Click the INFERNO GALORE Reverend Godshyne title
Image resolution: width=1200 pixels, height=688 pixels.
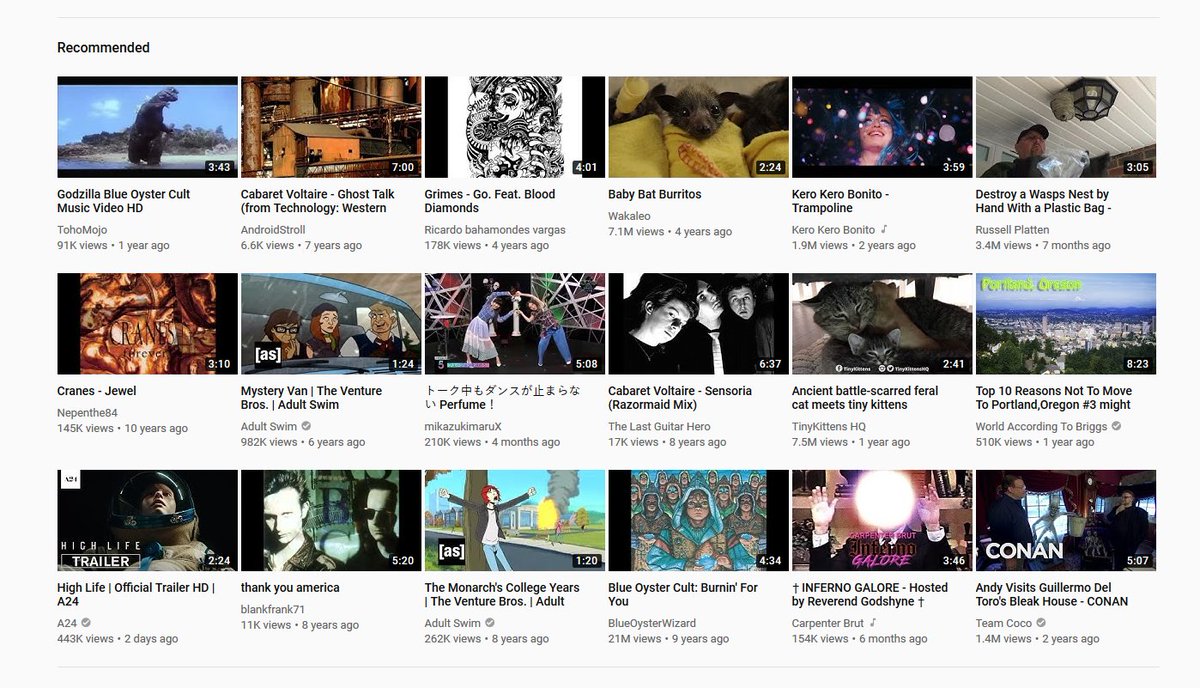(870, 595)
